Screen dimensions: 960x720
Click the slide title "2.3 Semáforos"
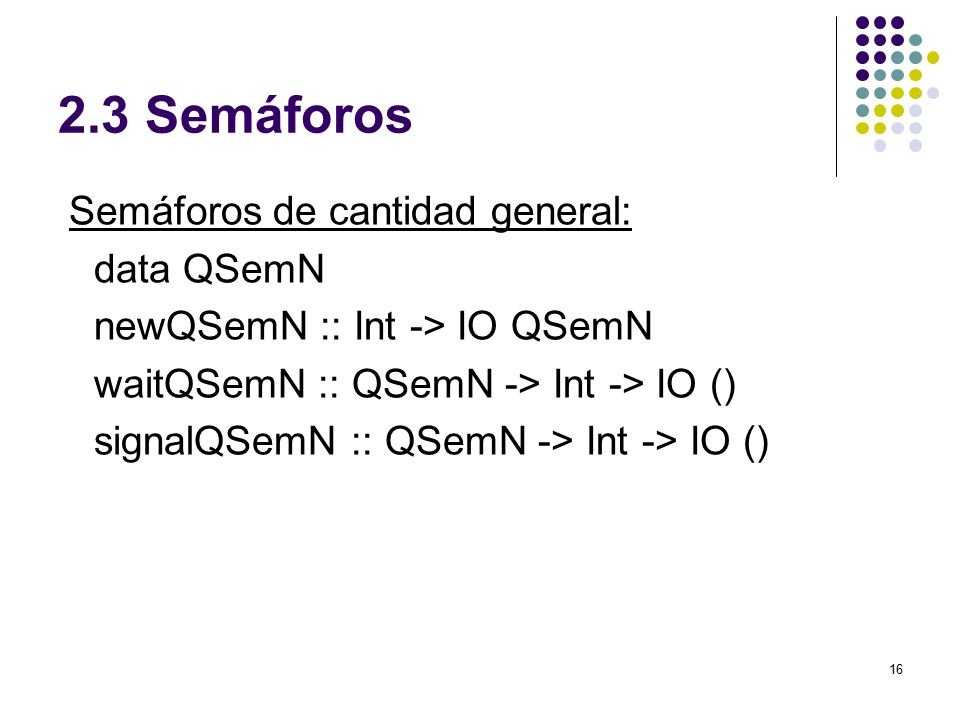pos(235,114)
